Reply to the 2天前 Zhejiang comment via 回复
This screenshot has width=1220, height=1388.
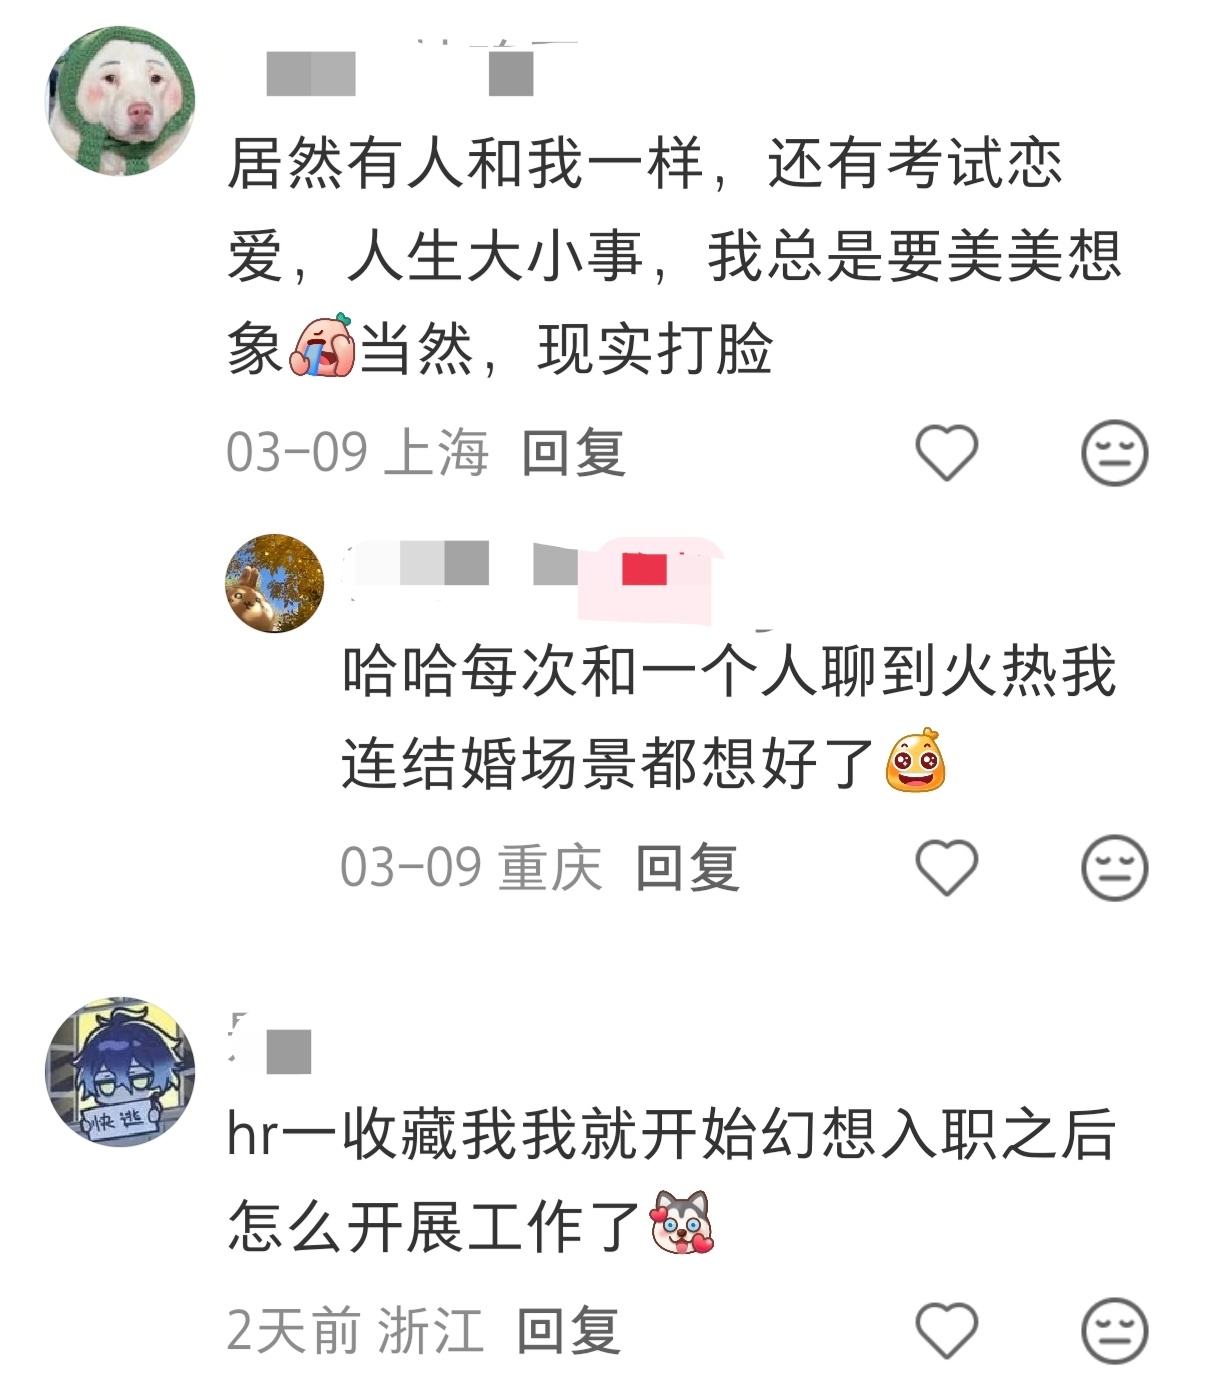(x=568, y=1331)
